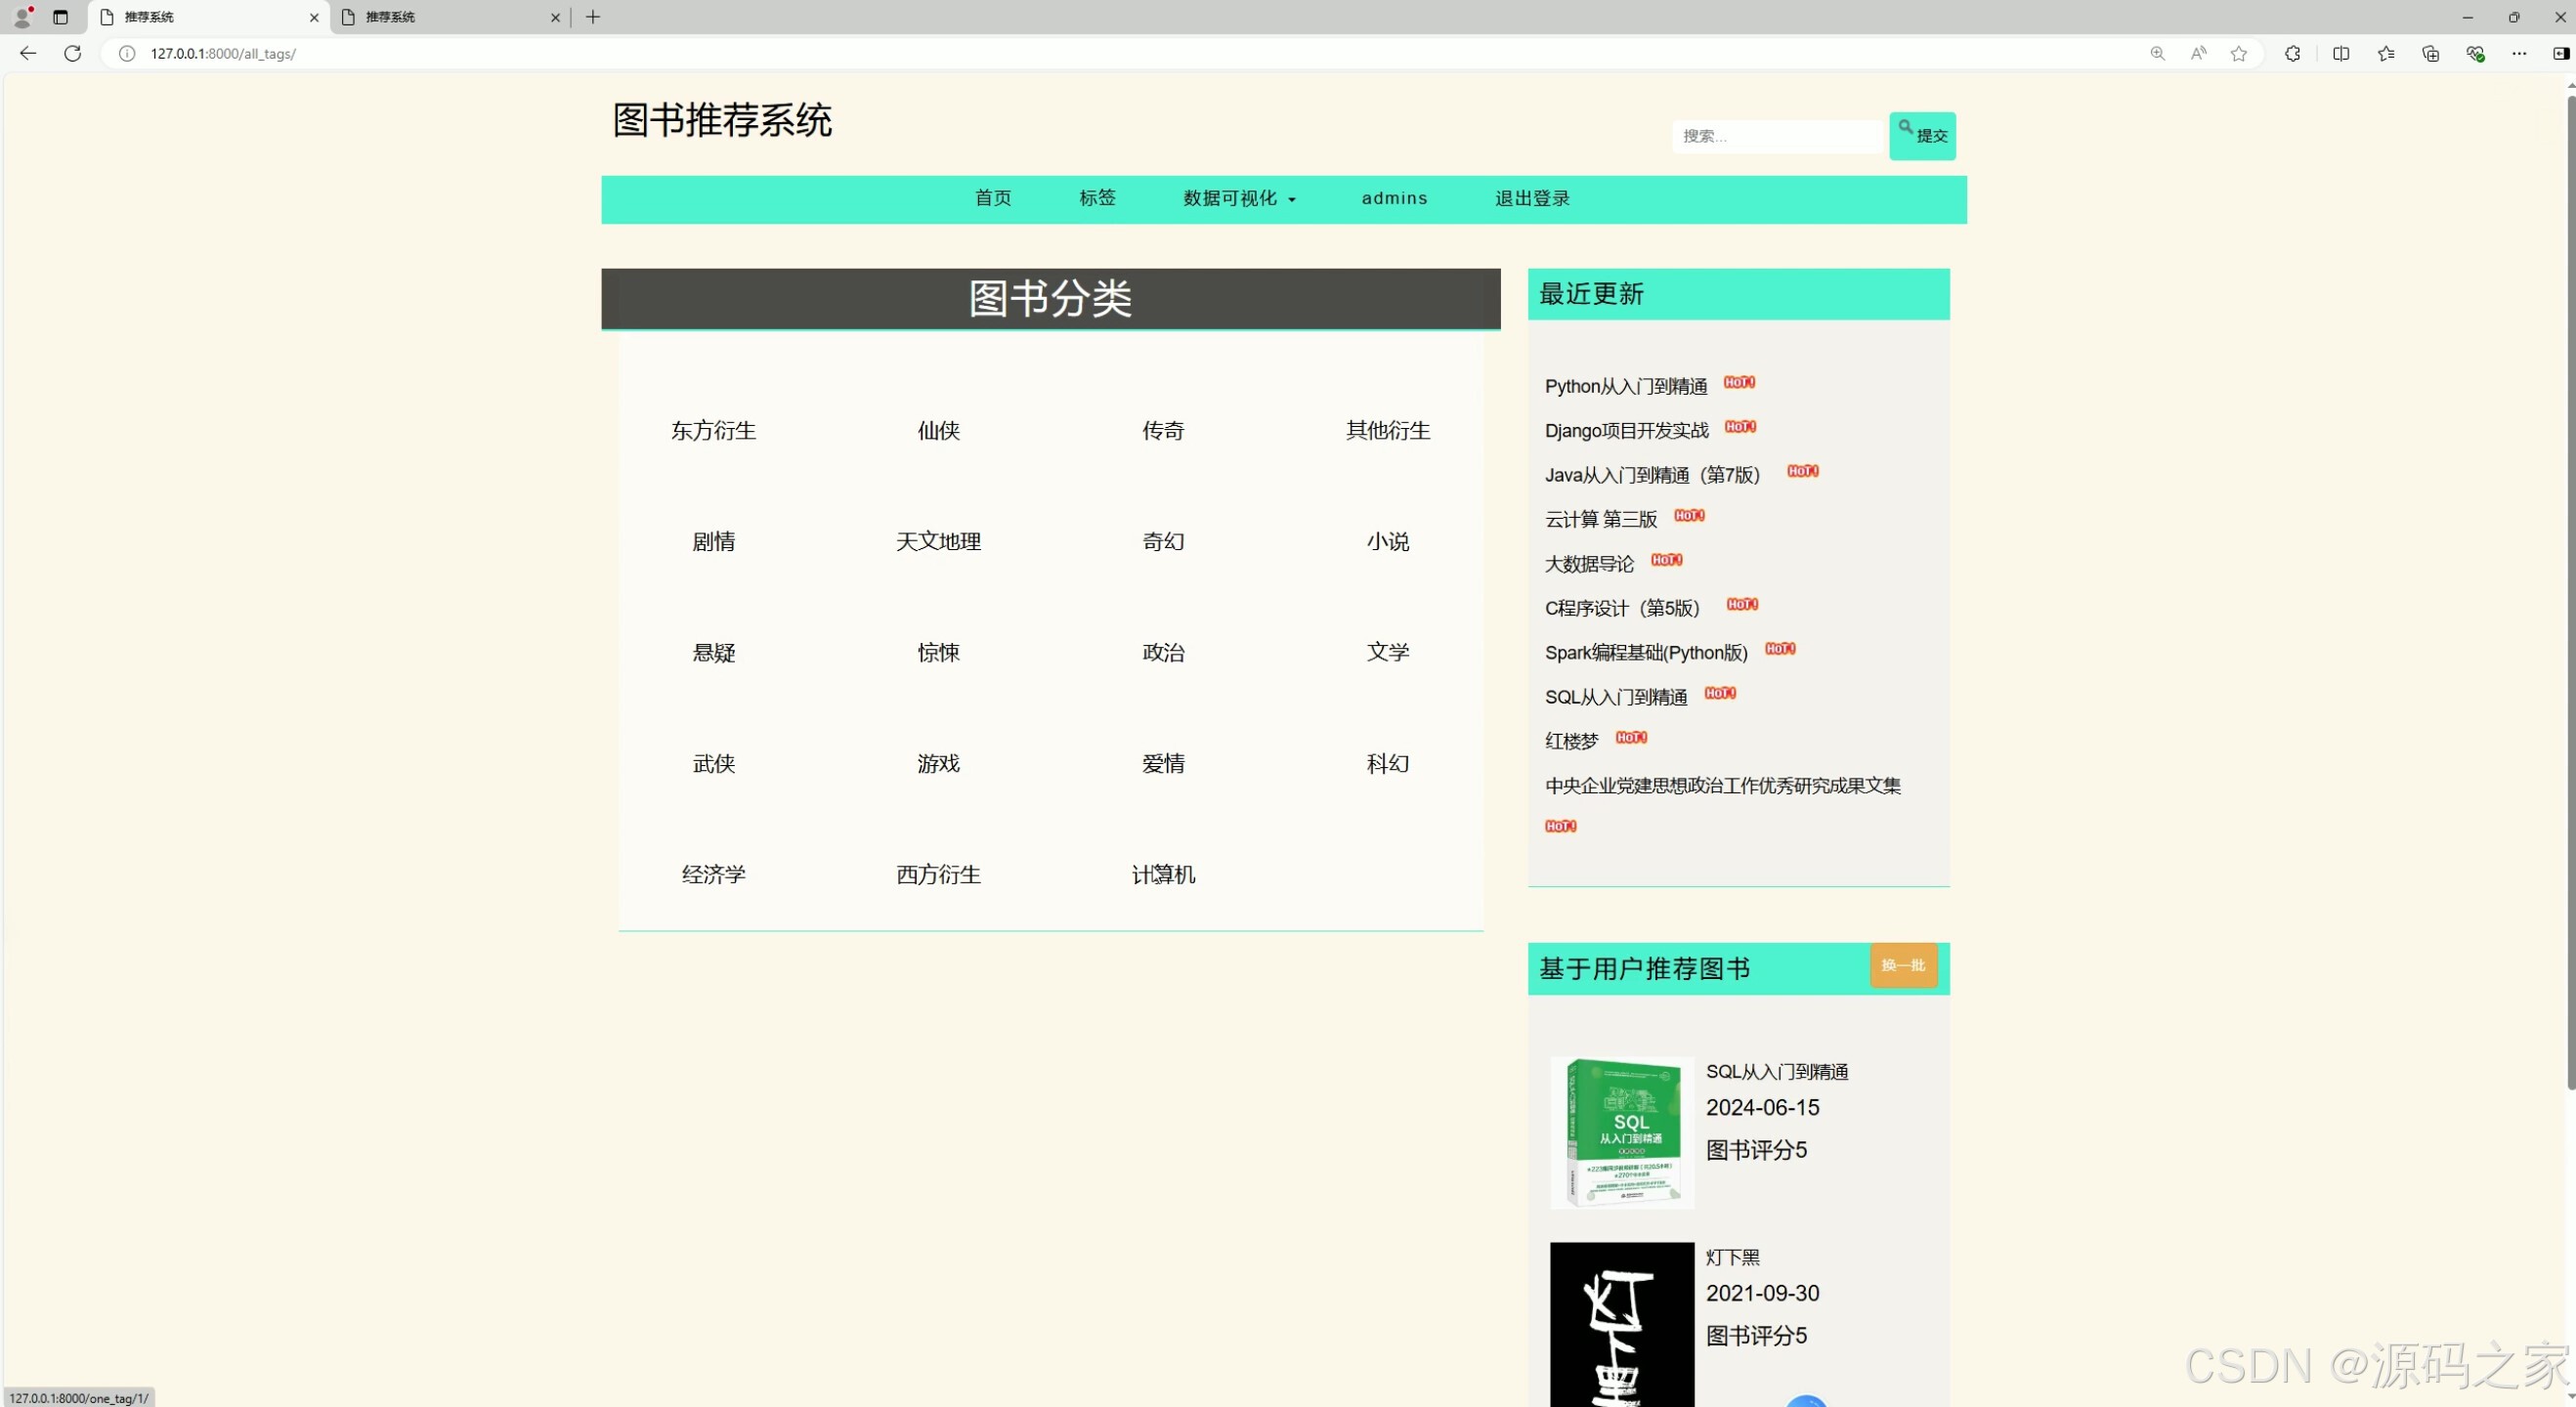Toggle the favorites star for this page
Screen dimensions: 2576x1407
pyautogui.click(x=2238, y=53)
